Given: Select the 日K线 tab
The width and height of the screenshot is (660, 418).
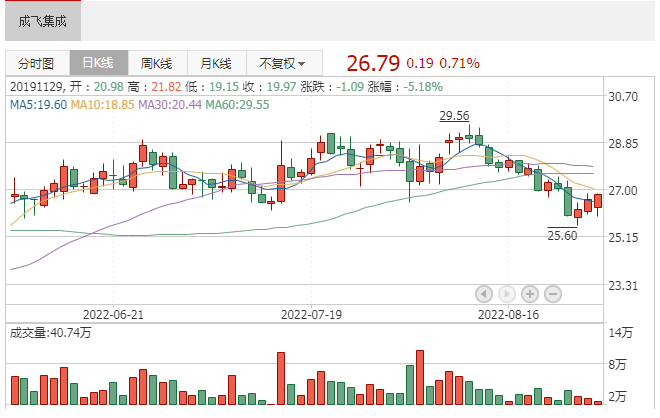Looking at the screenshot, I should pos(97,62).
